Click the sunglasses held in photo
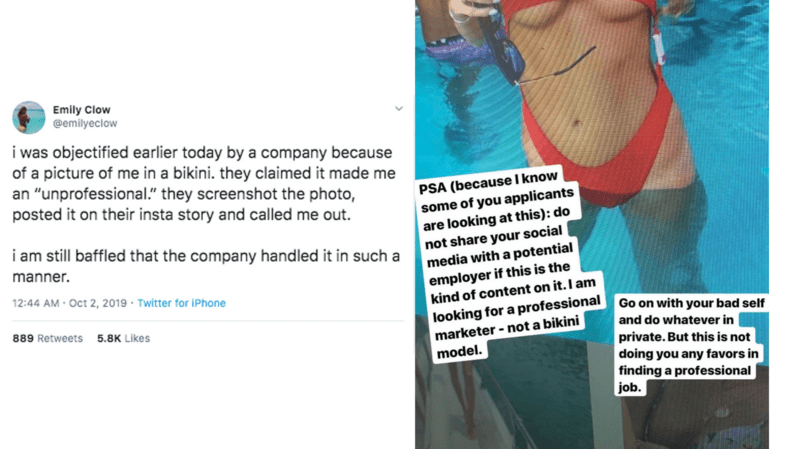798x449 pixels. click(529, 53)
